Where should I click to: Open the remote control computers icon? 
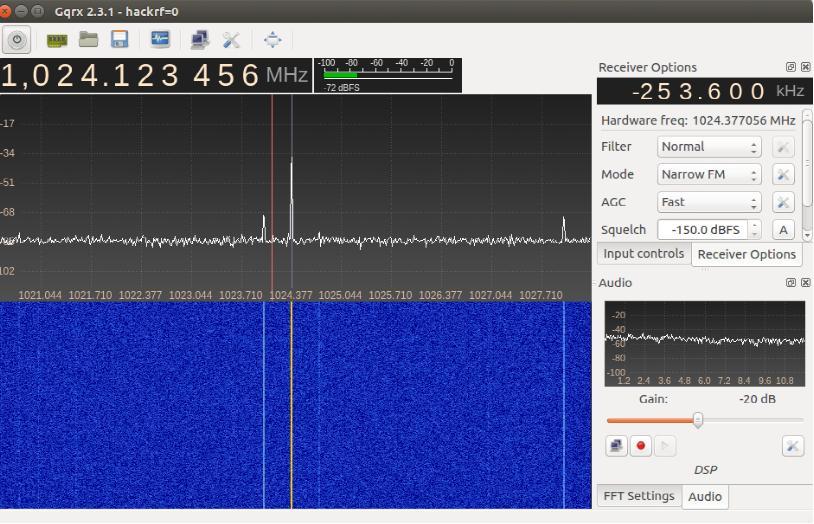(200, 40)
